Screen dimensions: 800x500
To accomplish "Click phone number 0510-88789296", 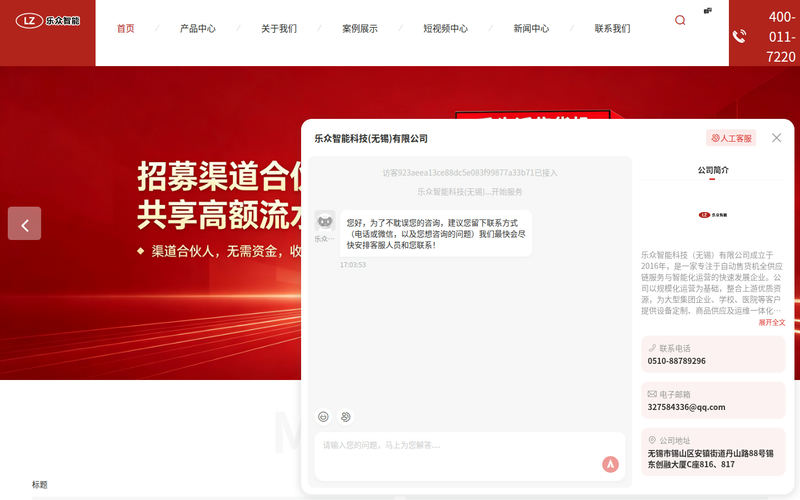I will (677, 361).
